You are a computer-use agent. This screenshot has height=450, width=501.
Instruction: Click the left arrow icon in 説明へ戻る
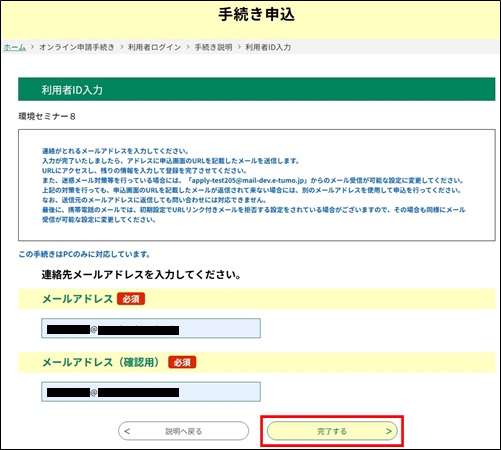(x=127, y=431)
